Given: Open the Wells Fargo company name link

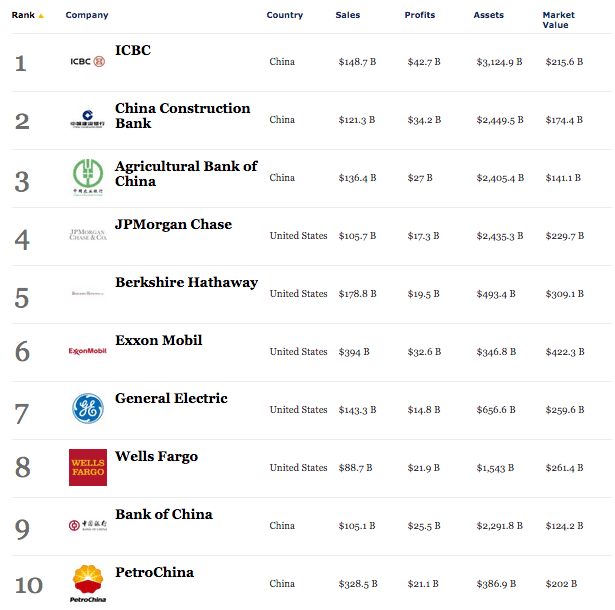Looking at the screenshot, I should pos(156,457).
